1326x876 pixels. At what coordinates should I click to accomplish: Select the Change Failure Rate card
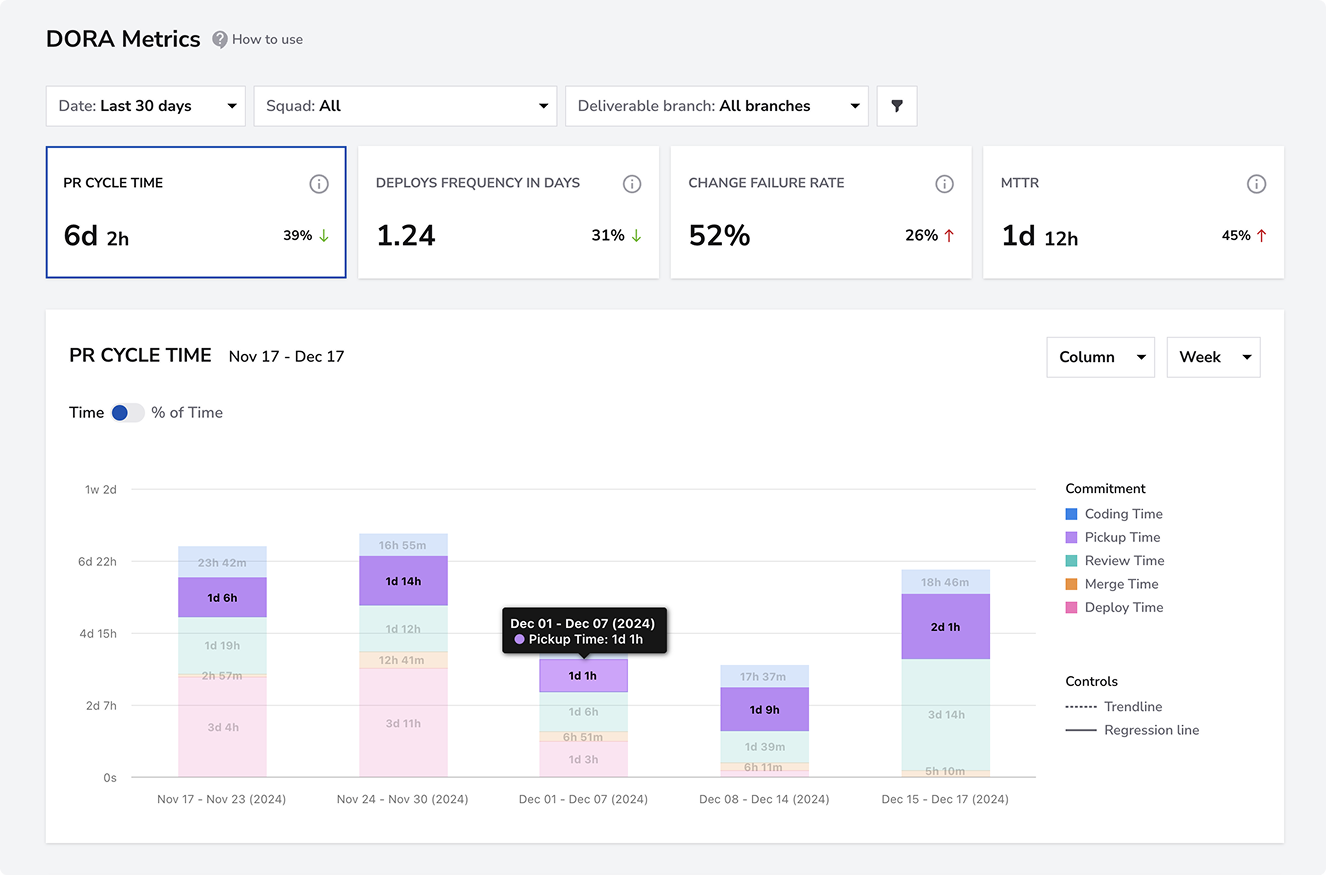point(821,212)
